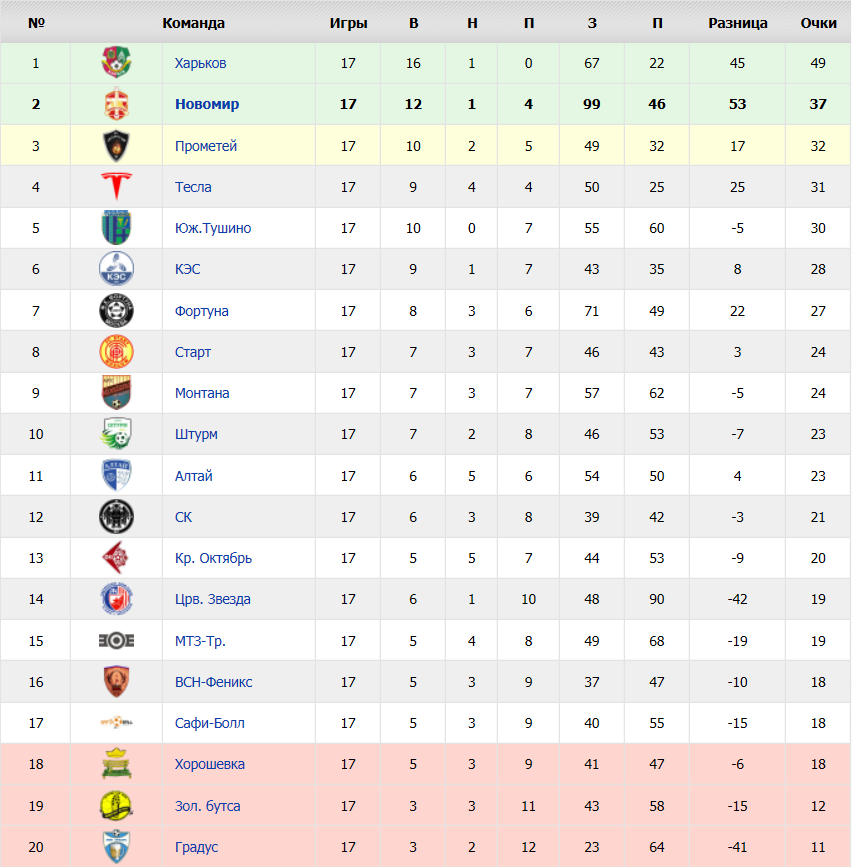Viewport: 852px width, 867px height.
Task: Click the red Тесла logo
Action: (x=116, y=186)
